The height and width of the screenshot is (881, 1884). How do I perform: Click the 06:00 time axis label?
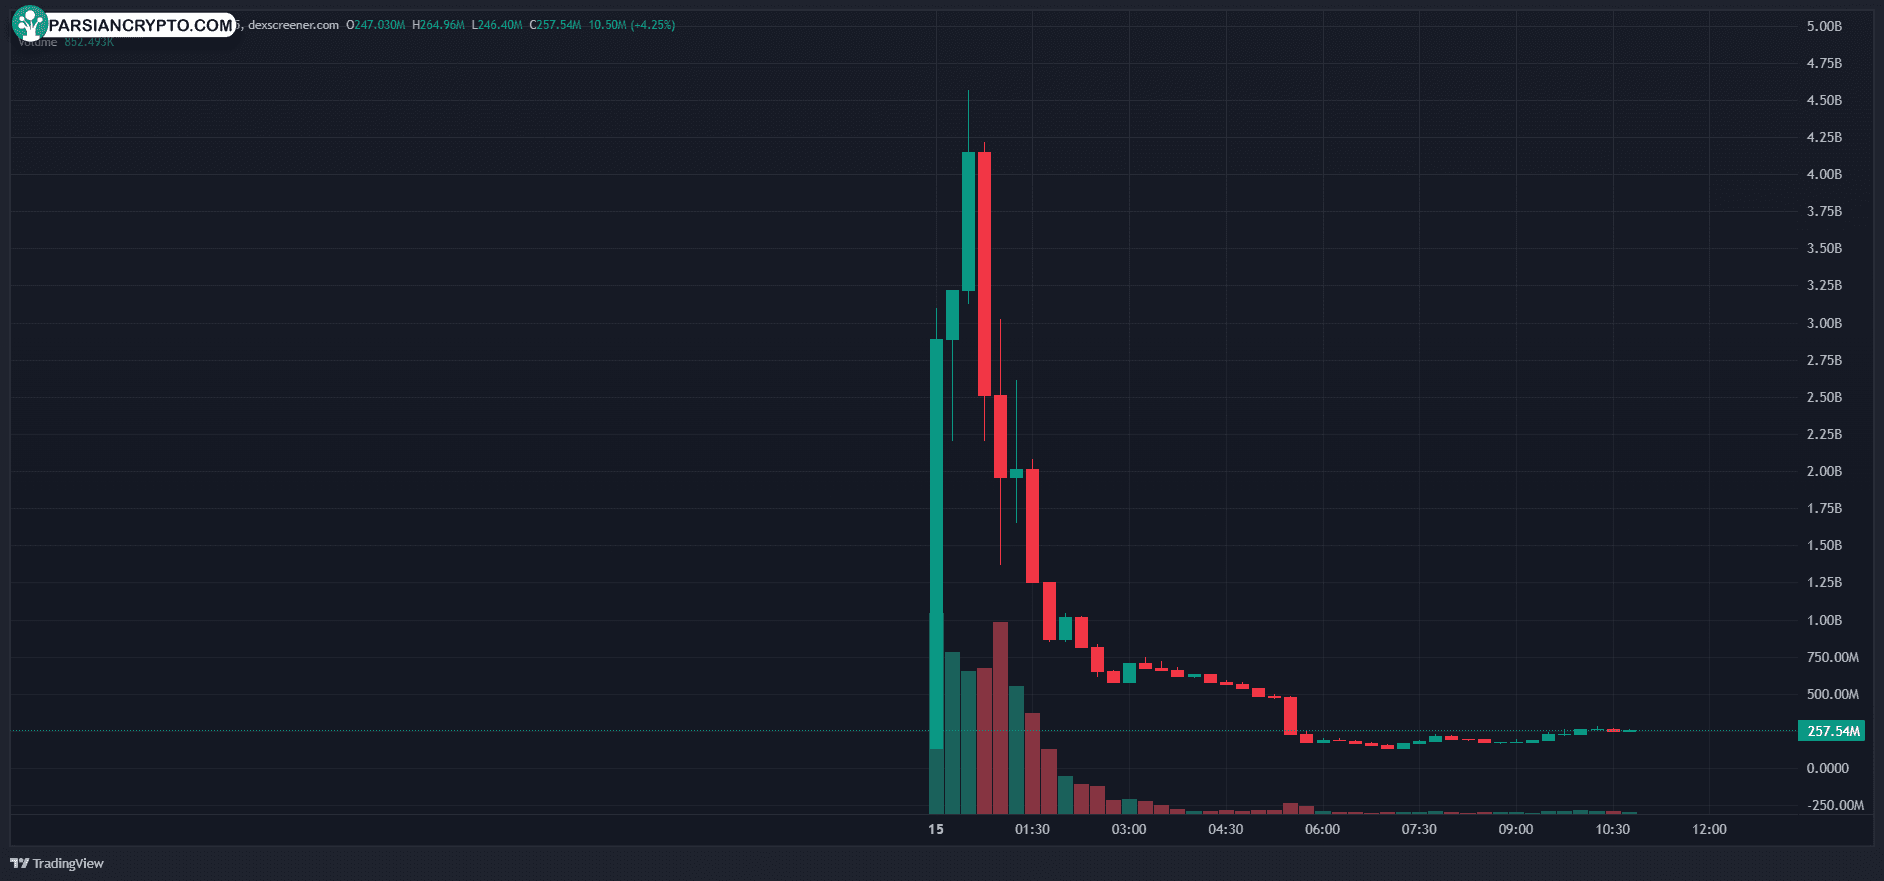pyautogui.click(x=1322, y=829)
